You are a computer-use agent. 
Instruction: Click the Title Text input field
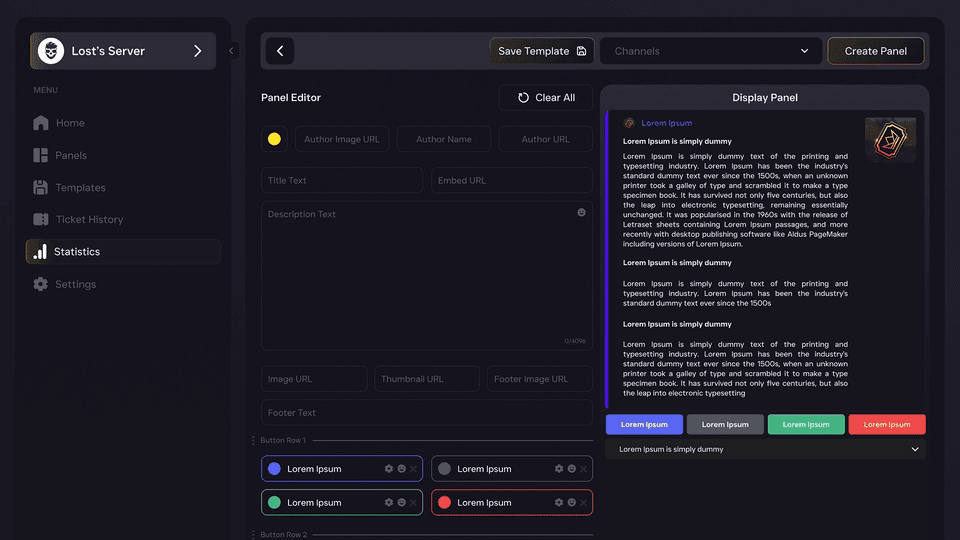342,181
